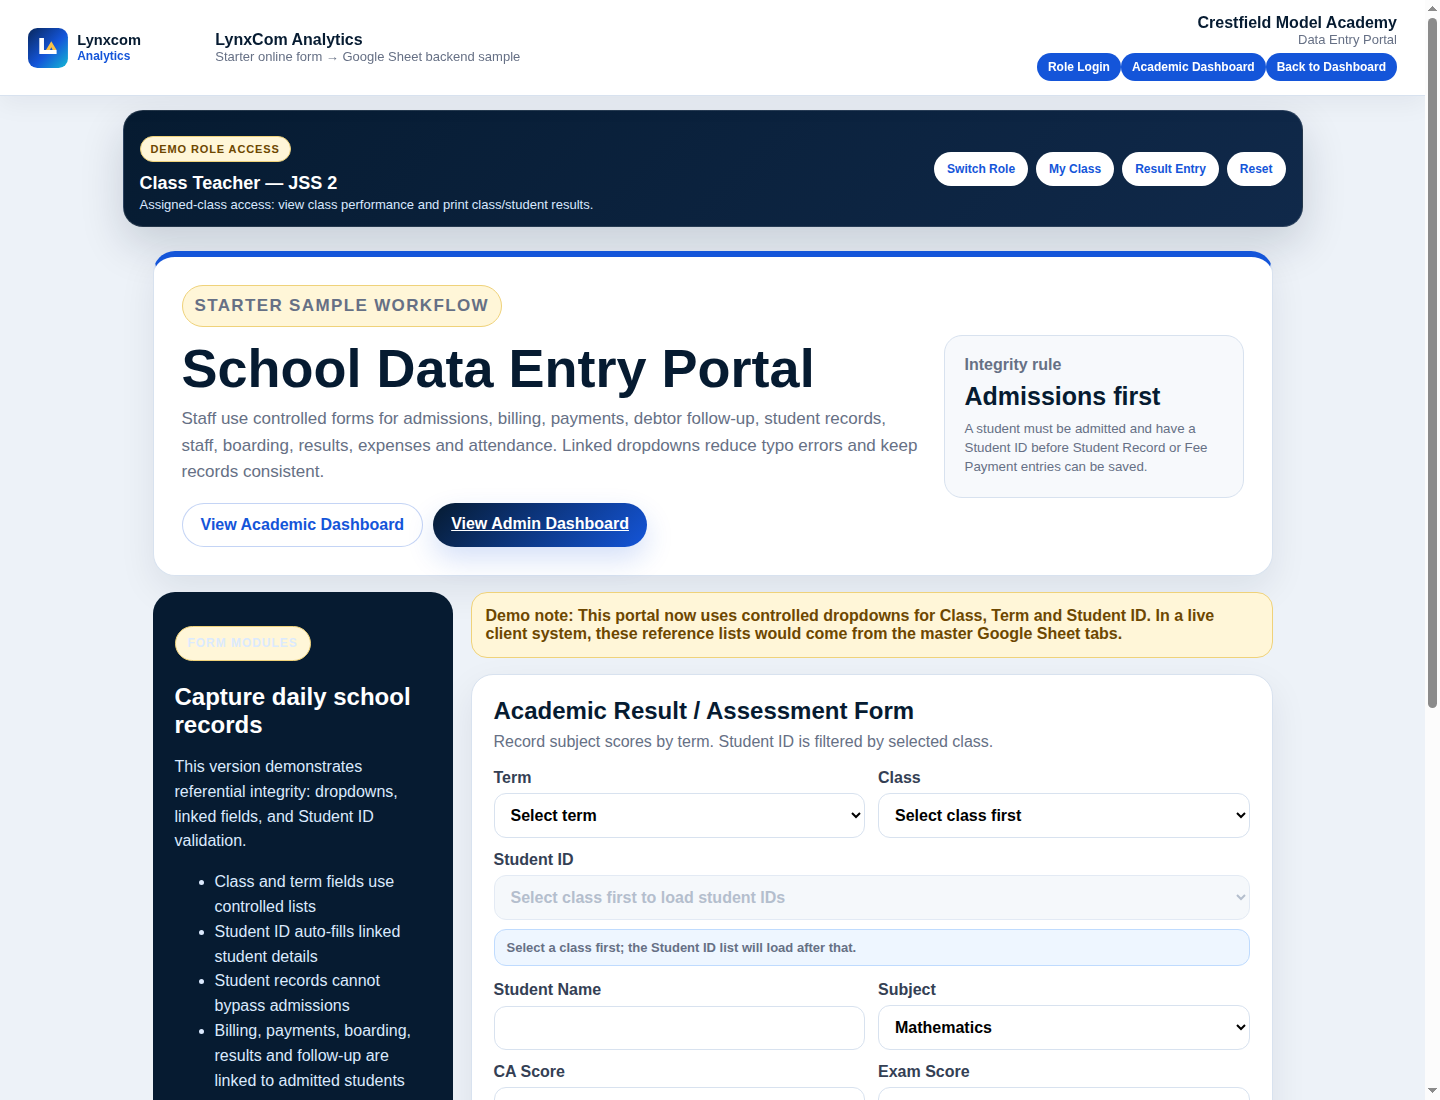The image size is (1440, 1100).
Task: Click Back to Dashboard
Action: (x=1331, y=67)
